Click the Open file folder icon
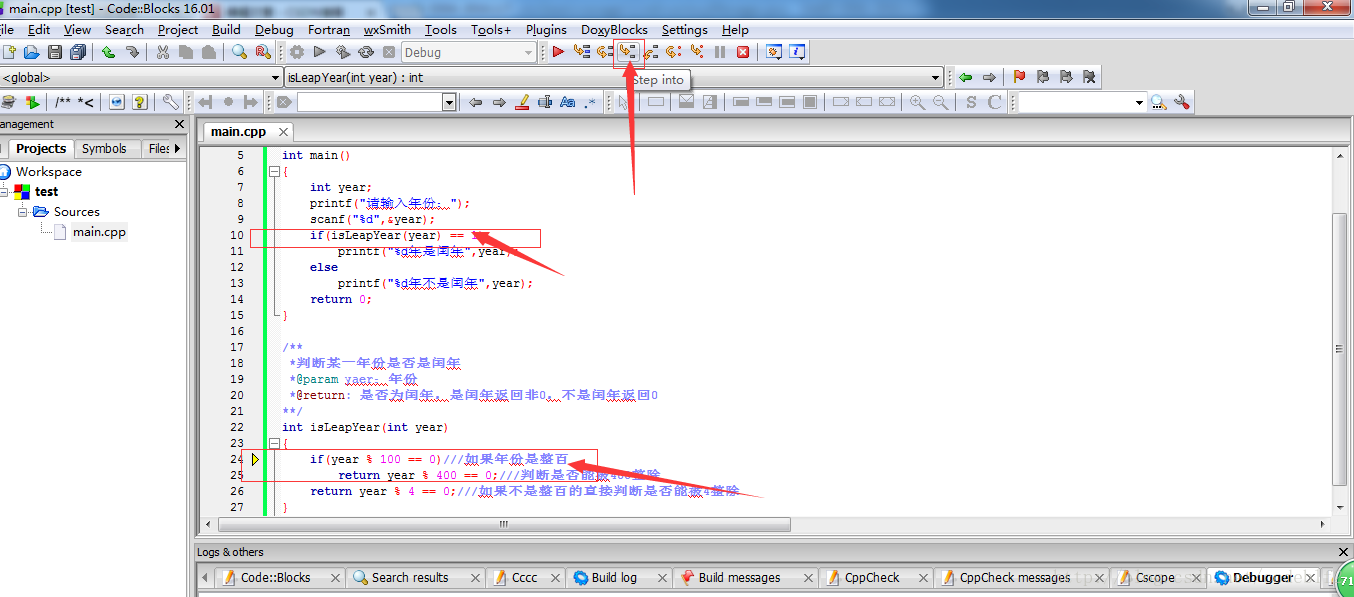Viewport: 1354px width, 597px height. [32, 52]
